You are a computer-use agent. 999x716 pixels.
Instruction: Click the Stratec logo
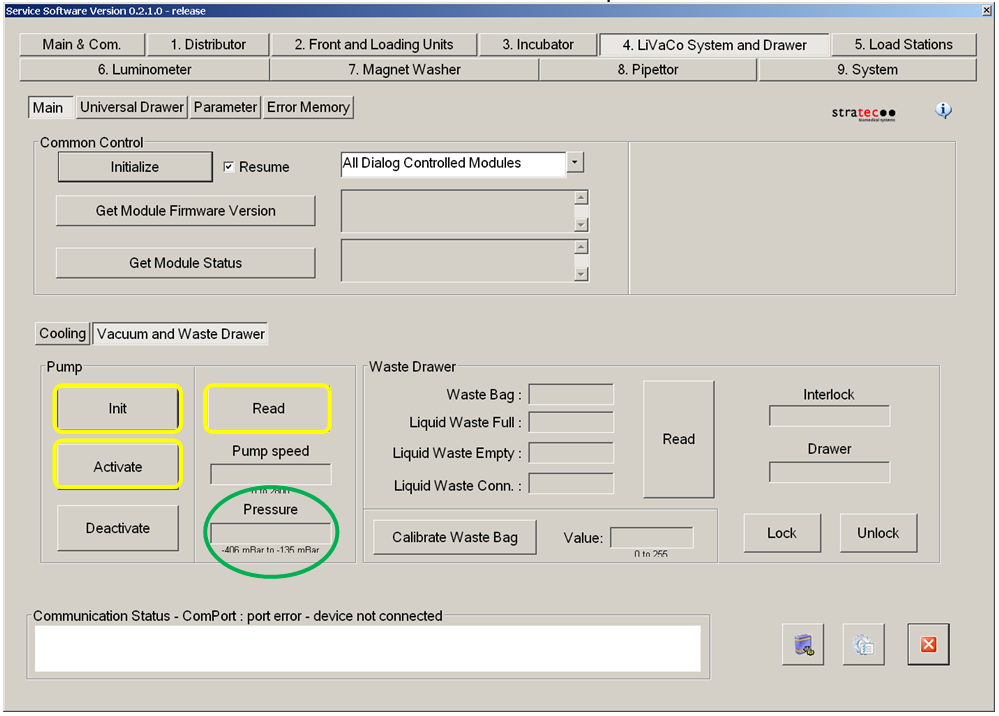tap(863, 113)
